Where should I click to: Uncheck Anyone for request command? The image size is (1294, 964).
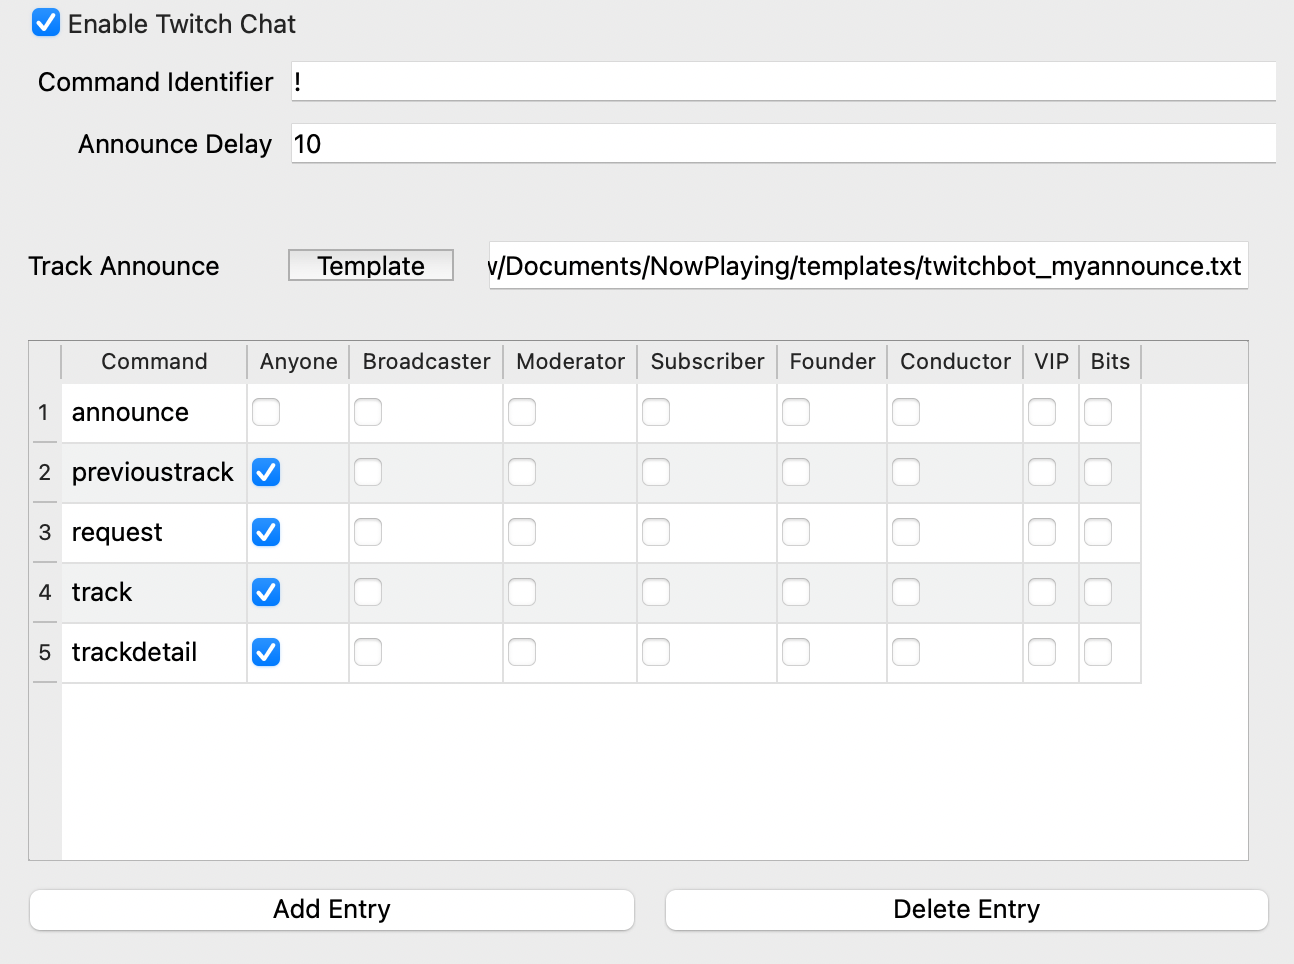pyautogui.click(x=266, y=532)
